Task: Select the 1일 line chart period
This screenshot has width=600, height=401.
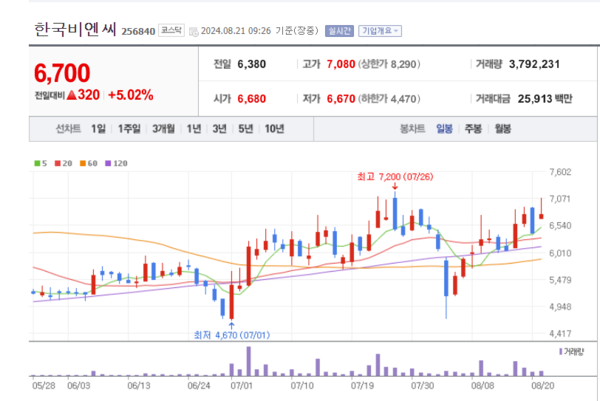Action: click(98, 129)
